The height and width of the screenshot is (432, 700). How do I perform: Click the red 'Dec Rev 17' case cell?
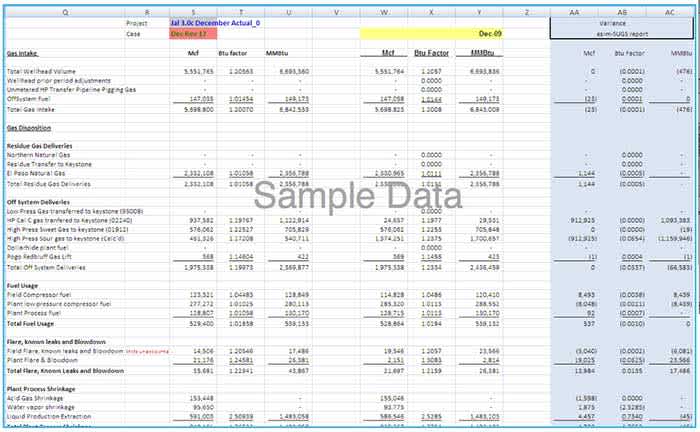(193, 34)
